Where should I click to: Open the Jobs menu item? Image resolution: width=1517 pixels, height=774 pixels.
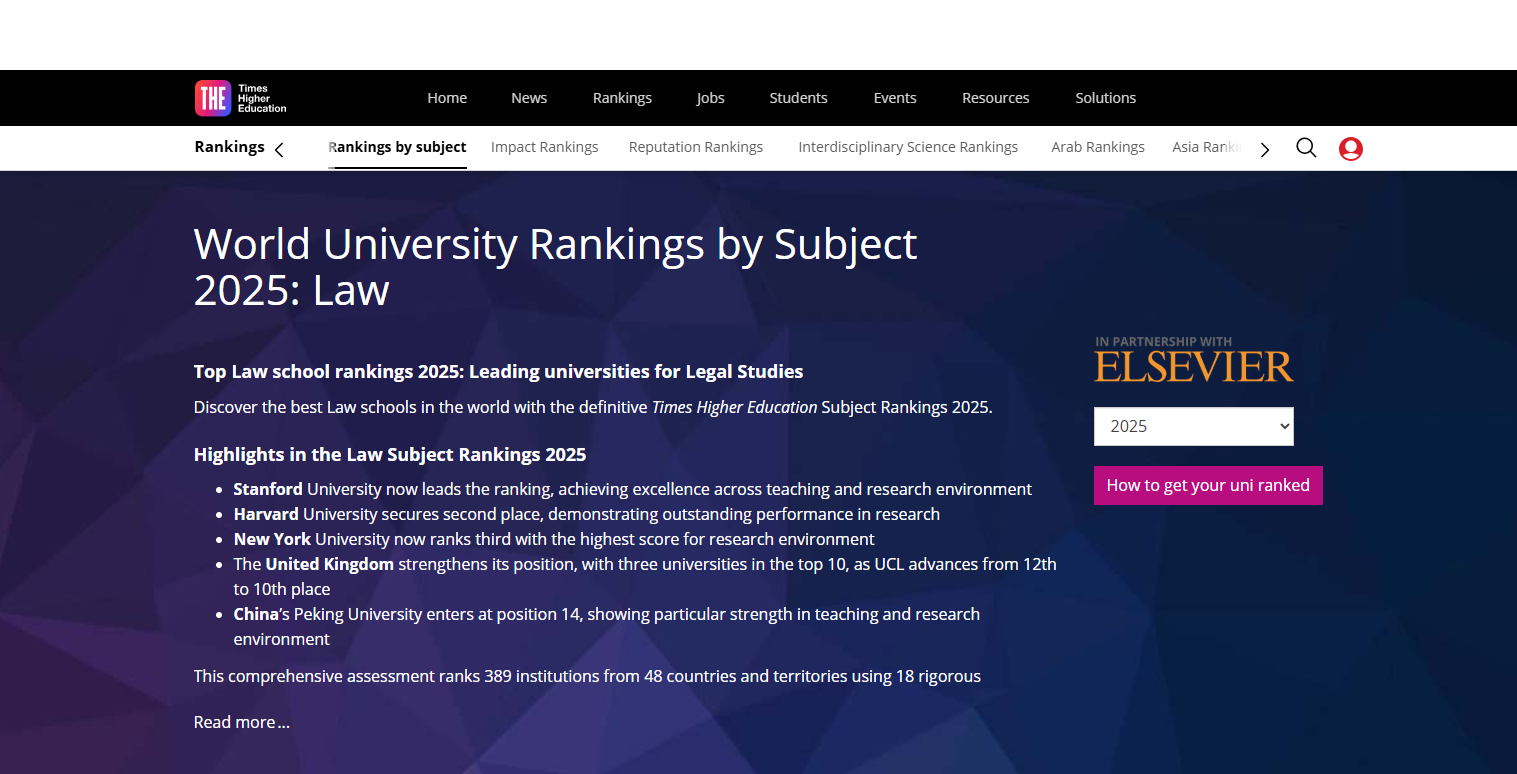710,98
